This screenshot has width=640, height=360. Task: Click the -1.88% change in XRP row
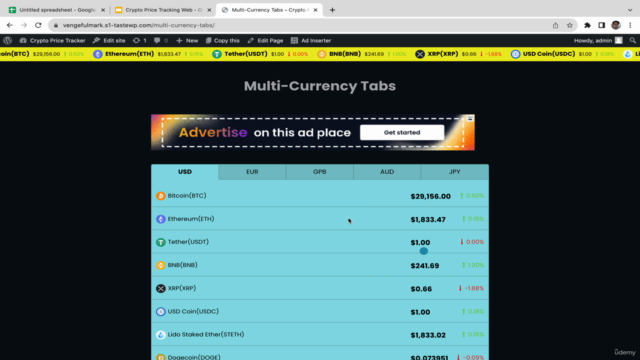(471, 289)
